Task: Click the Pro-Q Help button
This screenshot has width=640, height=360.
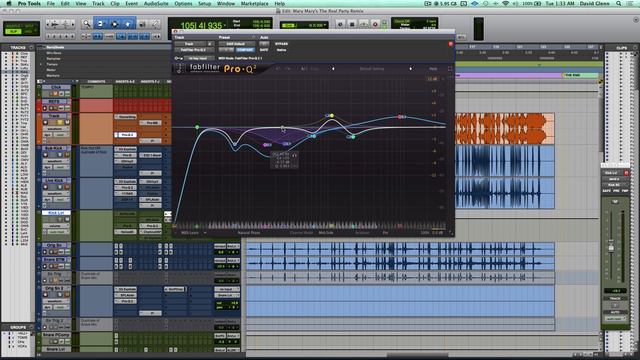Action: coord(433,69)
